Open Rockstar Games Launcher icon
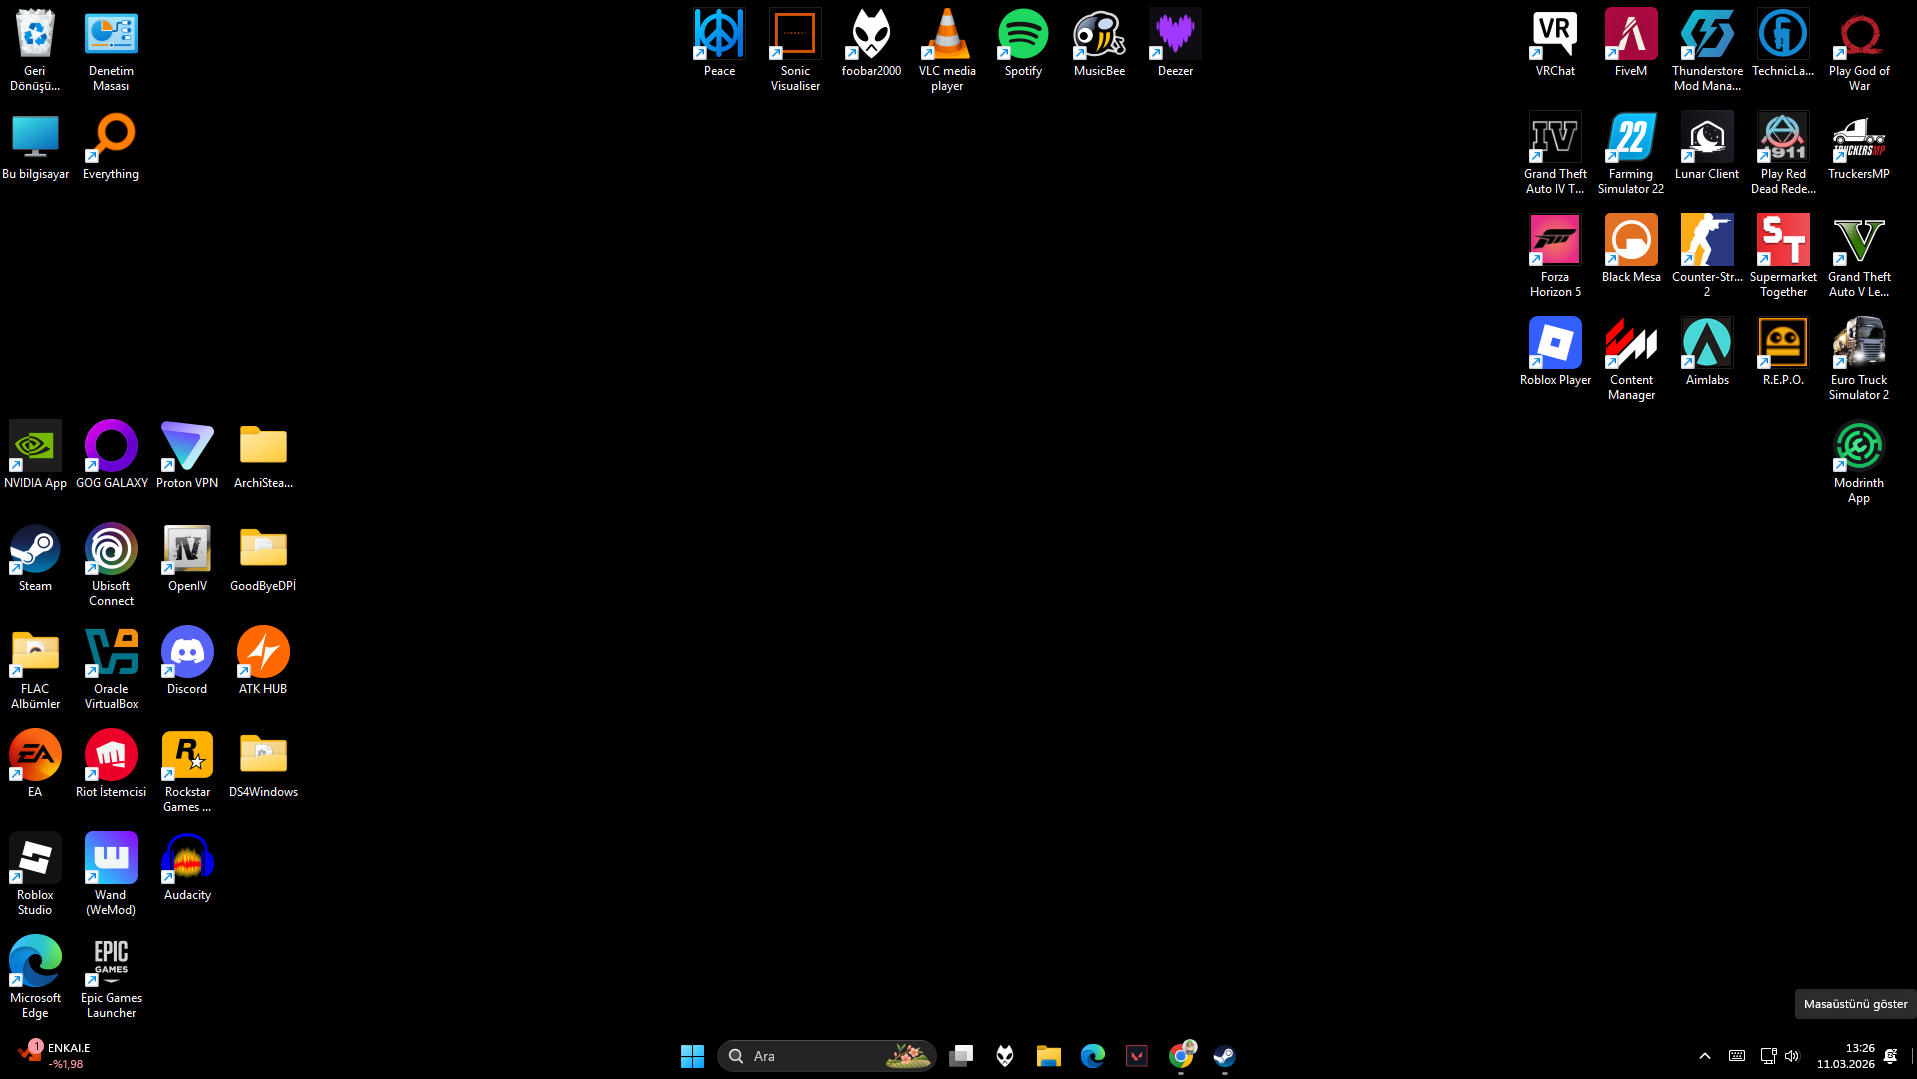This screenshot has height=1079, width=1917. click(x=187, y=770)
